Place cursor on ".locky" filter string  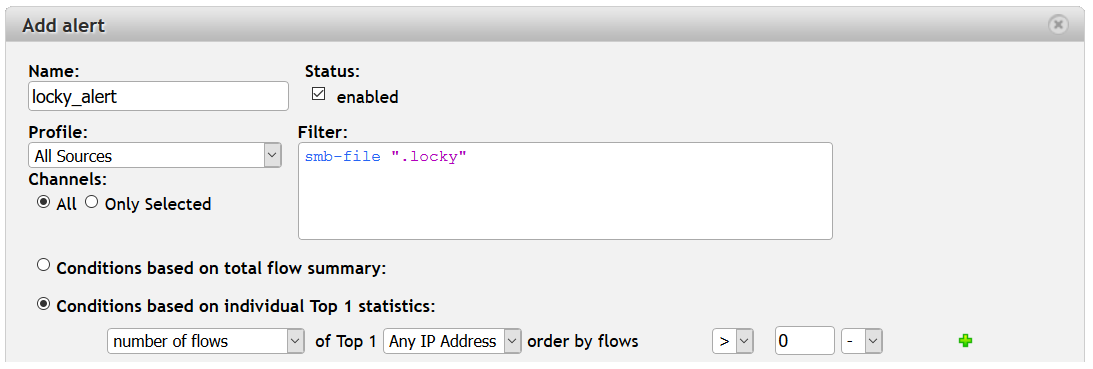pos(428,157)
